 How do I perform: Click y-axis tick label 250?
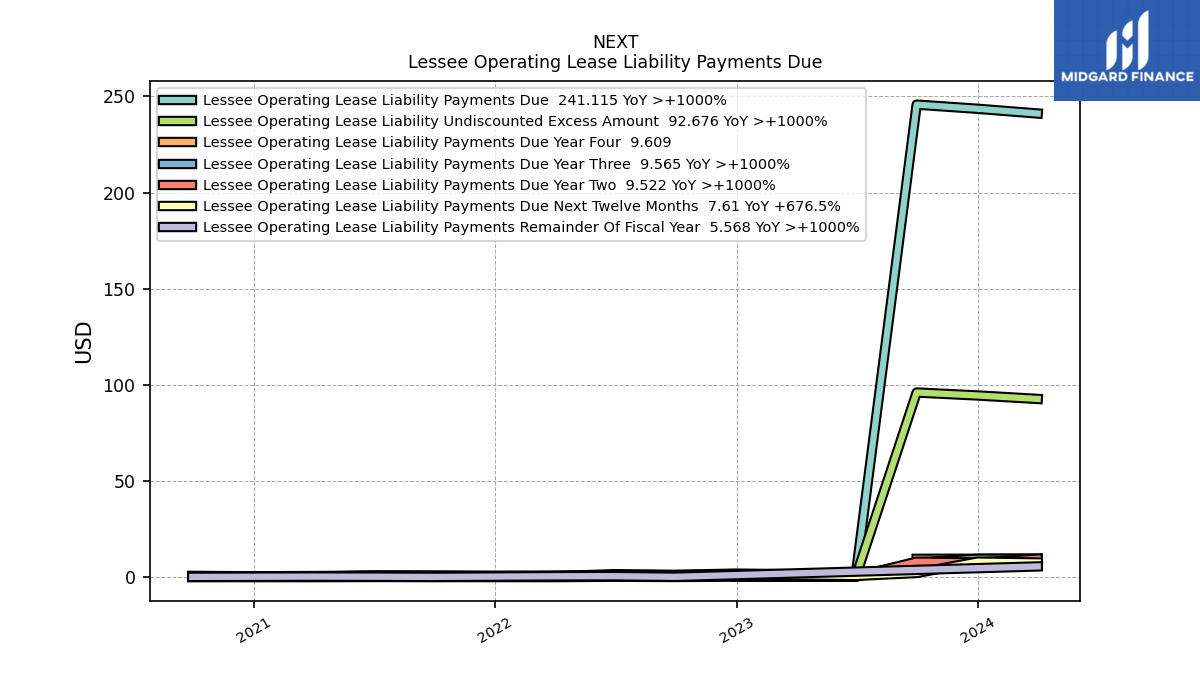(120, 97)
